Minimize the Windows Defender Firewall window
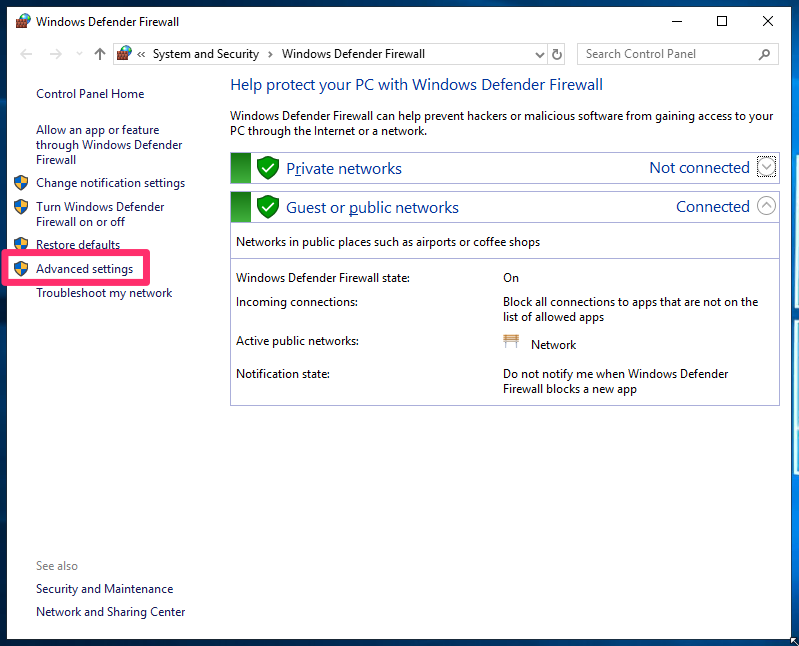The image size is (799, 646). tap(677, 21)
